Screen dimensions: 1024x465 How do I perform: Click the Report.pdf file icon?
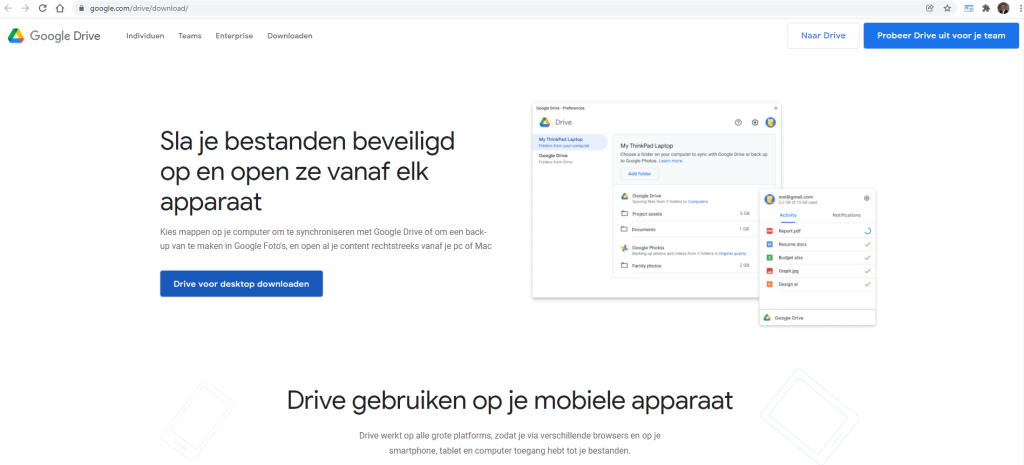coord(769,231)
